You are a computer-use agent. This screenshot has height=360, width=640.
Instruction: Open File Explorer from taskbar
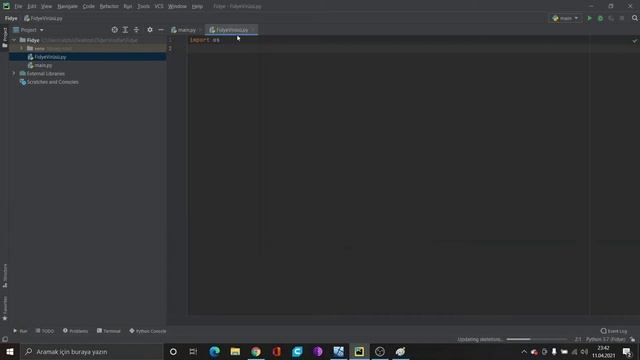click(235, 351)
